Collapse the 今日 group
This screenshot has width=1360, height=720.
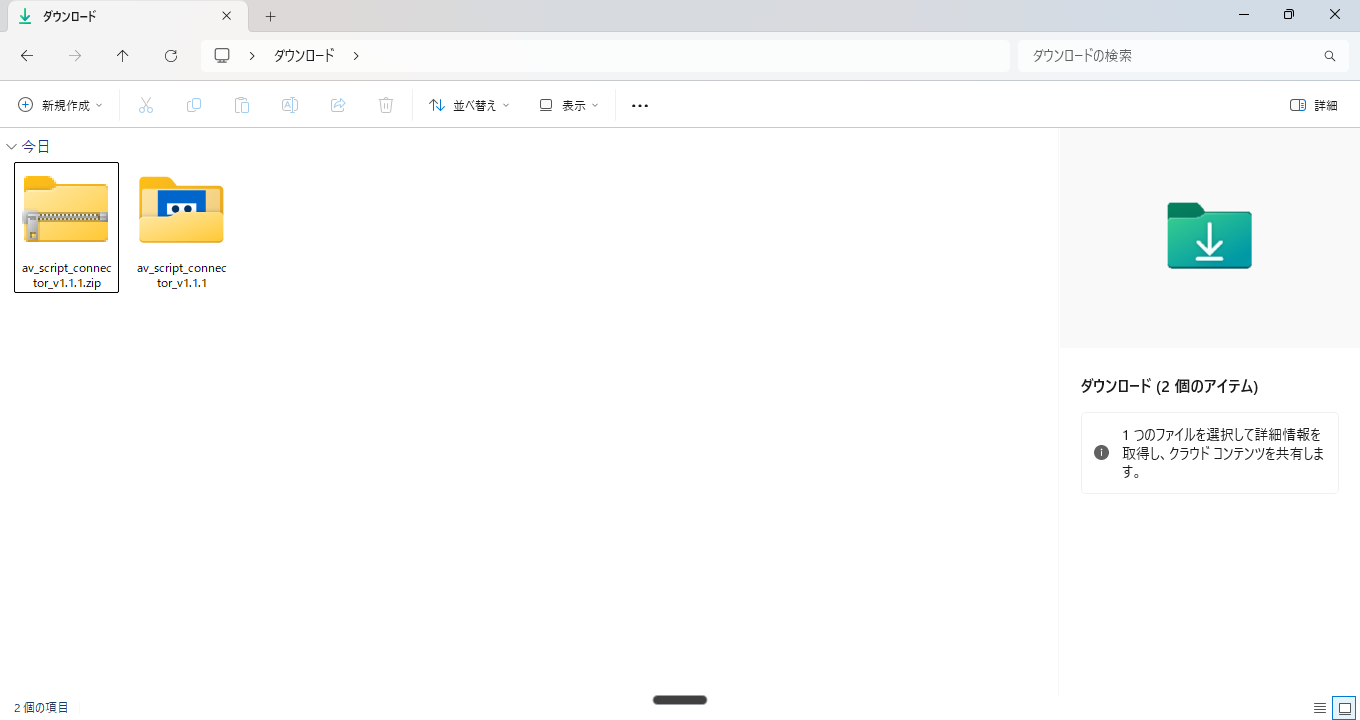[x=12, y=147]
